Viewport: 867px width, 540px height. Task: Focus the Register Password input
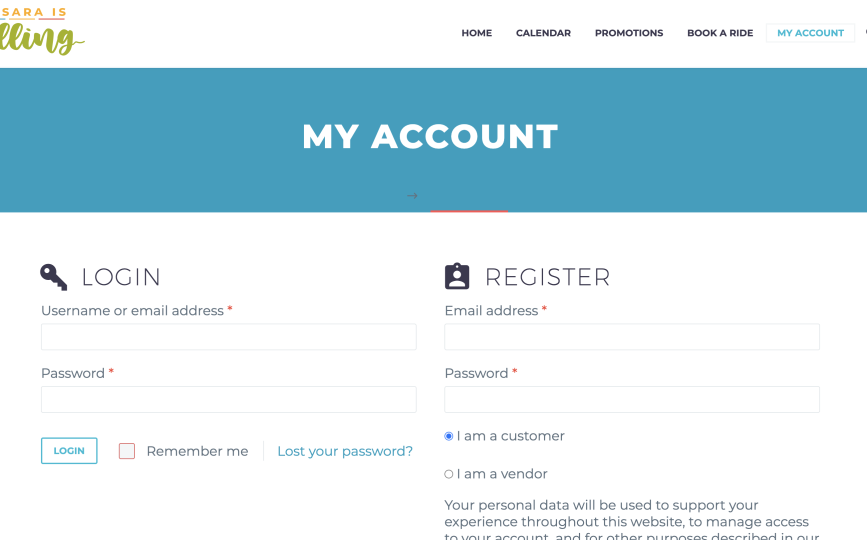point(632,400)
